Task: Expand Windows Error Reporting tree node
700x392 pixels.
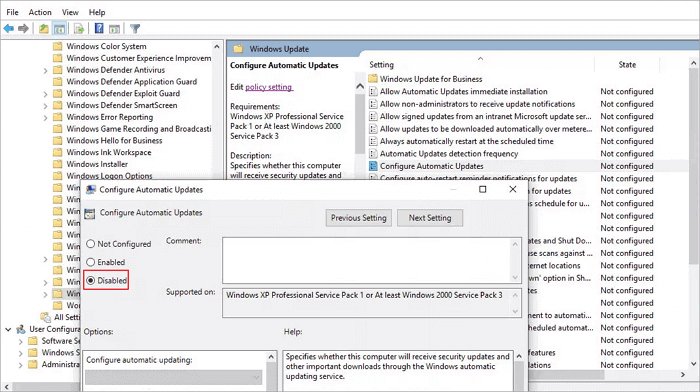Action: tap(45, 118)
